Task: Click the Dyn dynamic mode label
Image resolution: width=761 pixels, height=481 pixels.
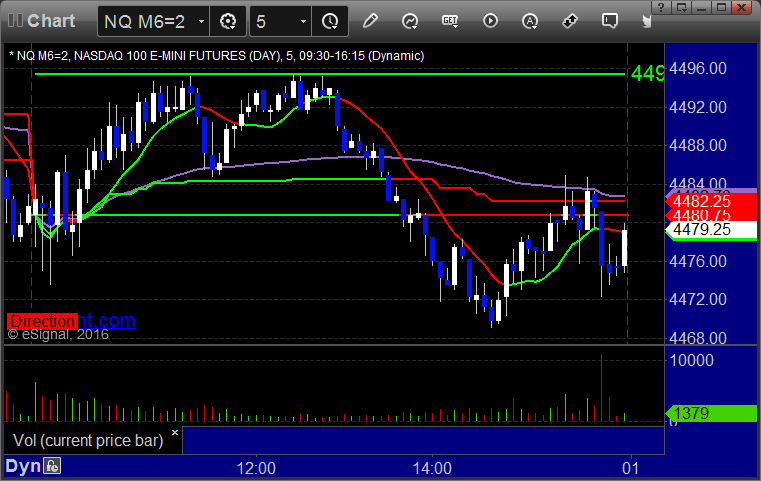Action: 23,466
